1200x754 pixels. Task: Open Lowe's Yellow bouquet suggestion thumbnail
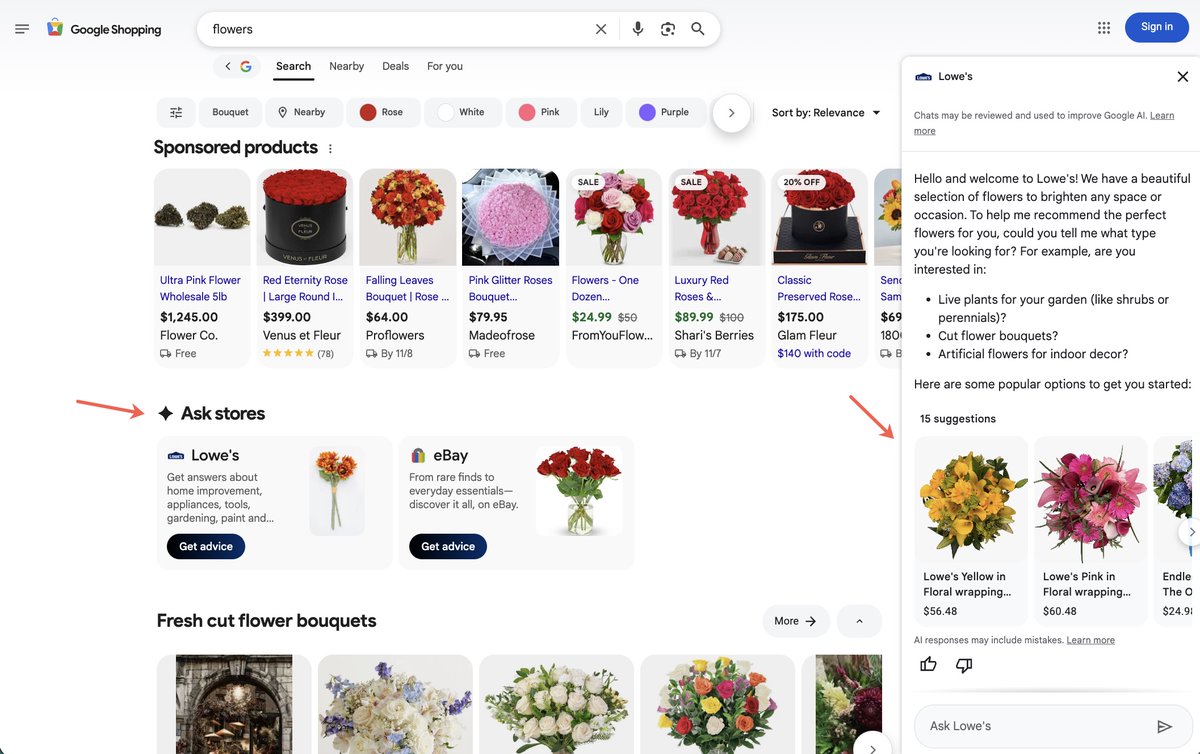(971, 499)
